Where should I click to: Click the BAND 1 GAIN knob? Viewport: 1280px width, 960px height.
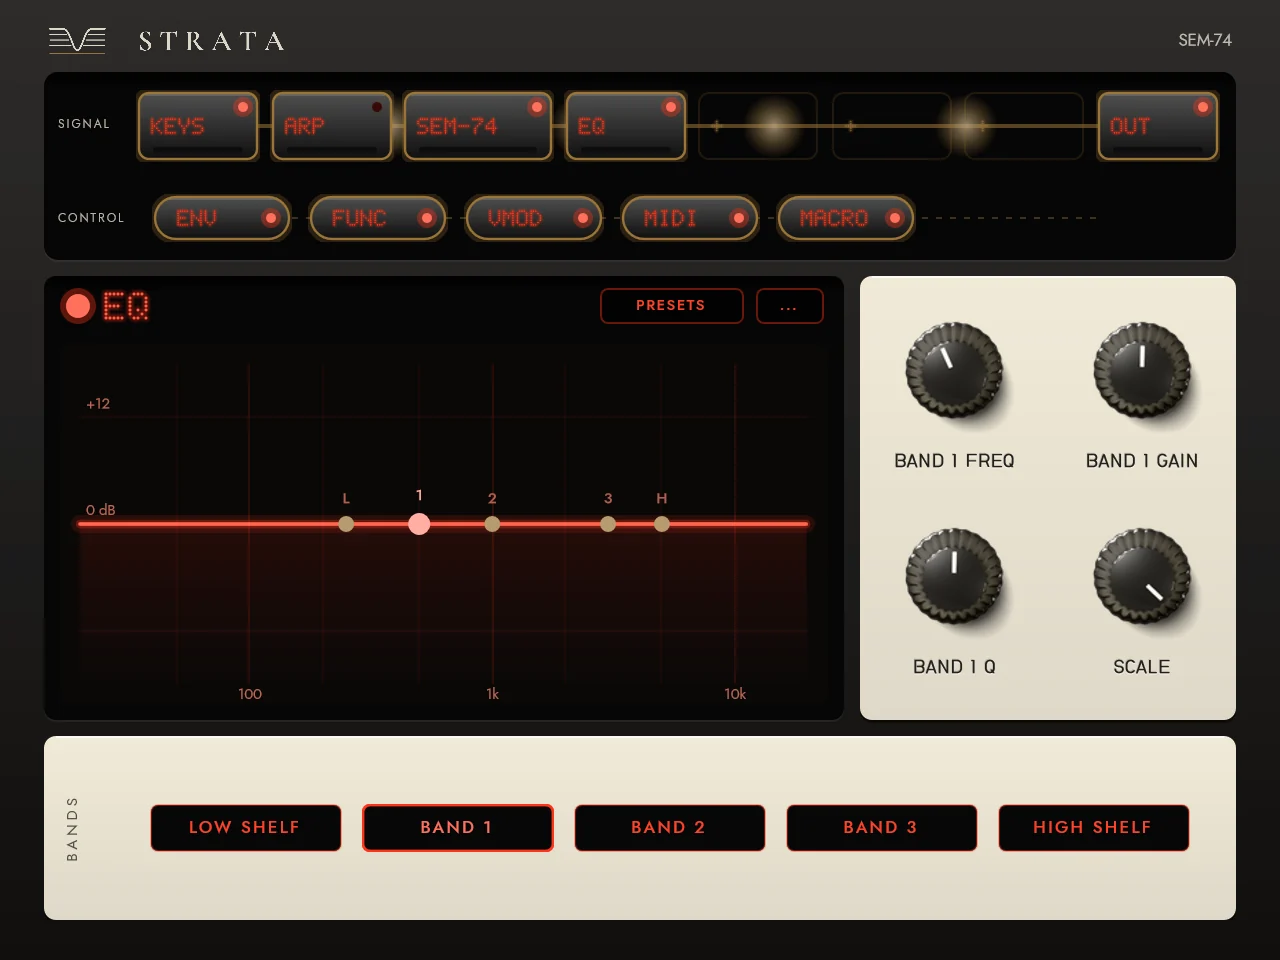(1142, 370)
